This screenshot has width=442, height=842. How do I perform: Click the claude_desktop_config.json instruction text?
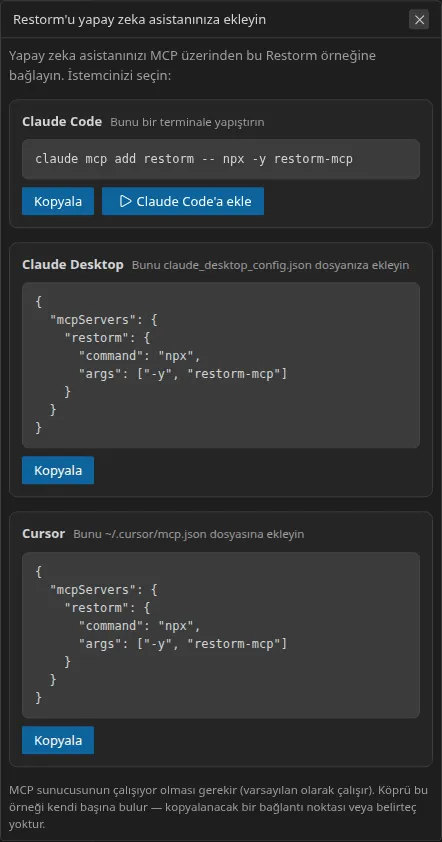[x=271, y=266]
